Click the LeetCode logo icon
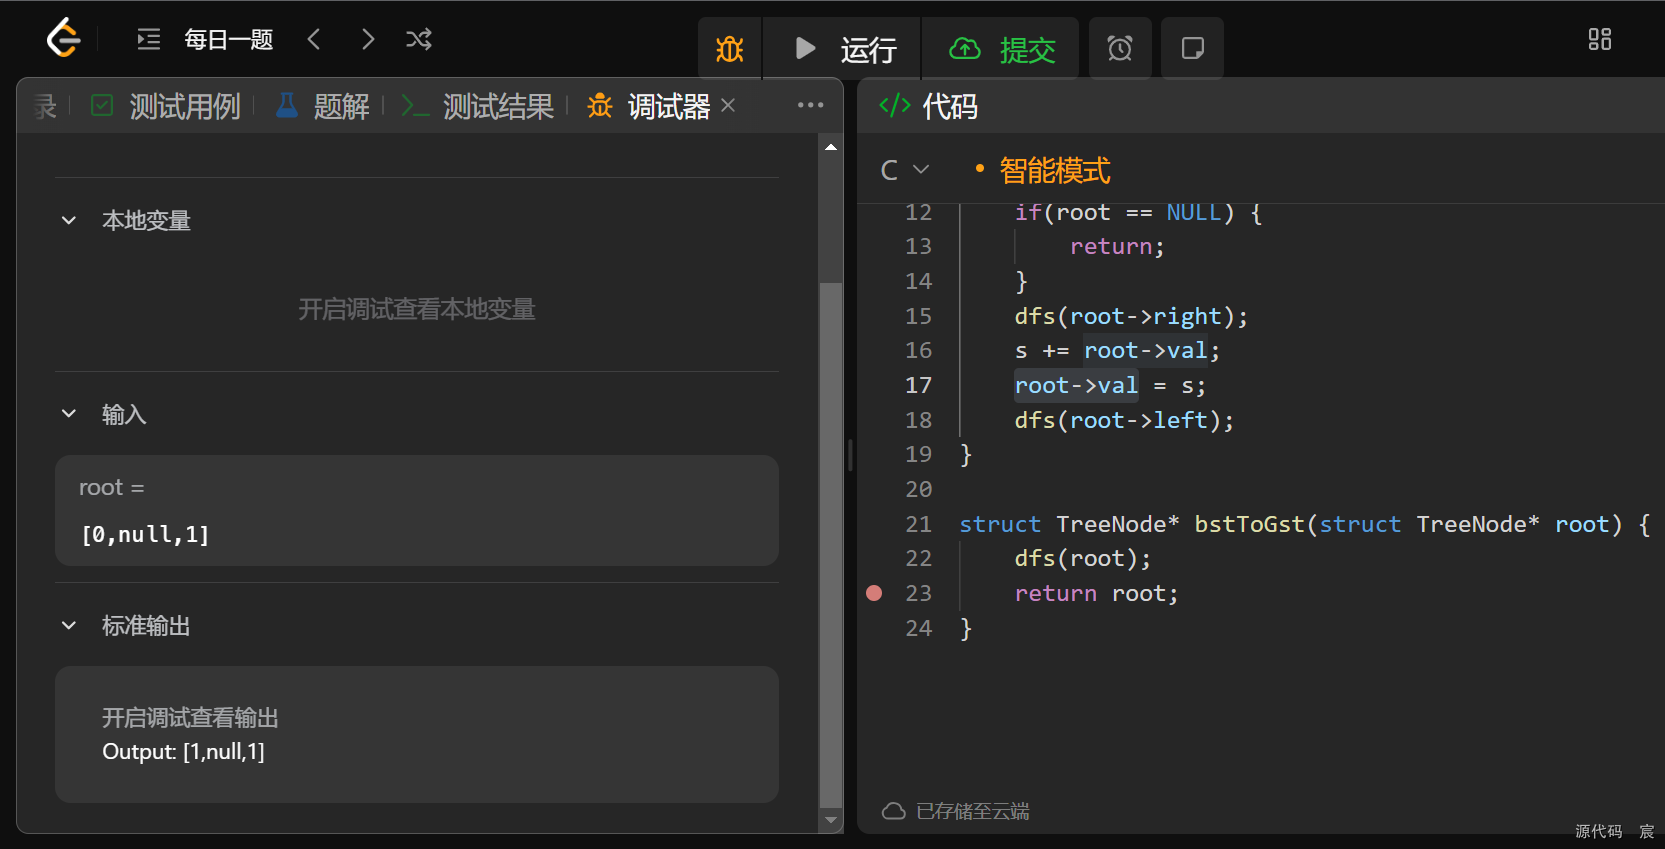1665x849 pixels. [63, 39]
